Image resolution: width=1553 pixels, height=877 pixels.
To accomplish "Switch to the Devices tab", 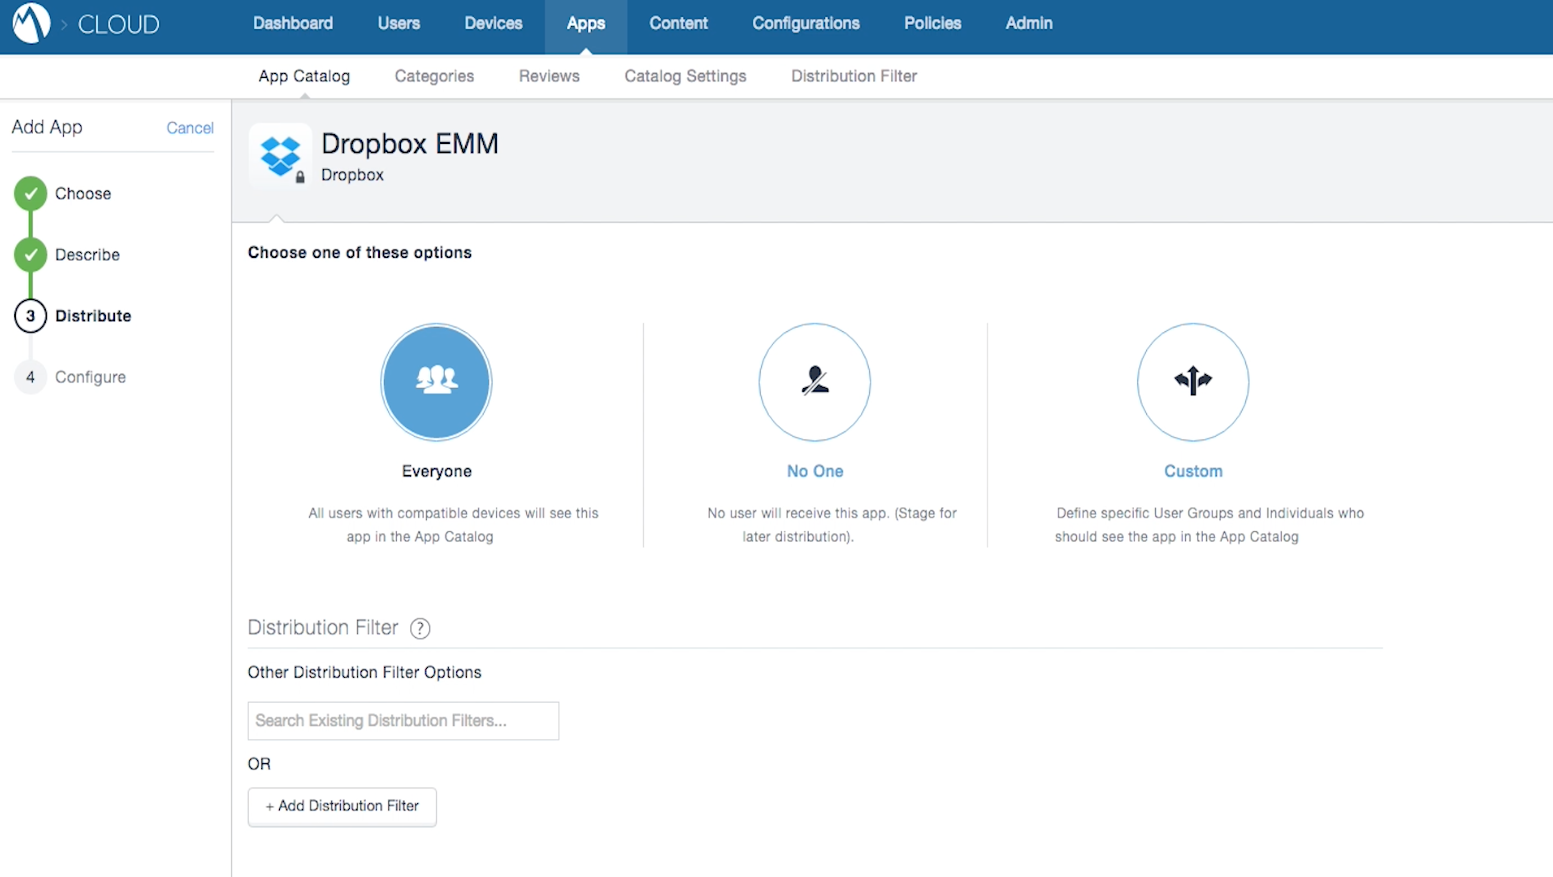I will pyautogui.click(x=493, y=23).
